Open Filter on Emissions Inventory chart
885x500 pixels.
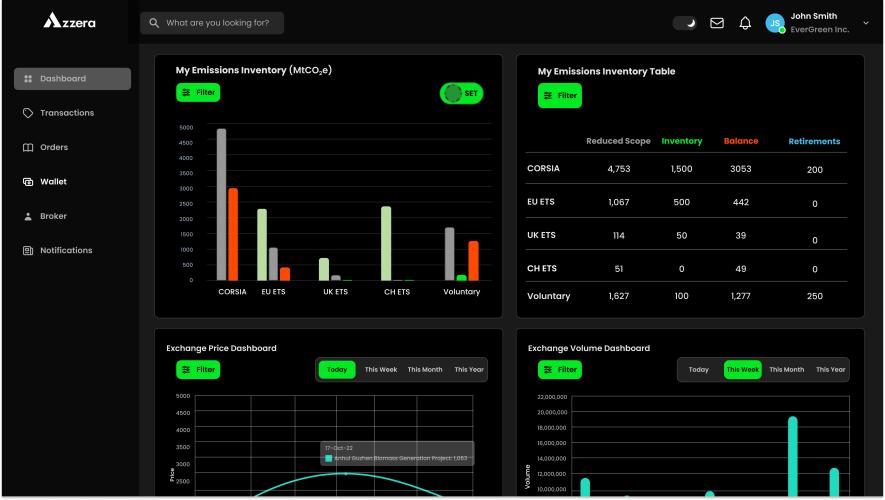tap(198, 92)
